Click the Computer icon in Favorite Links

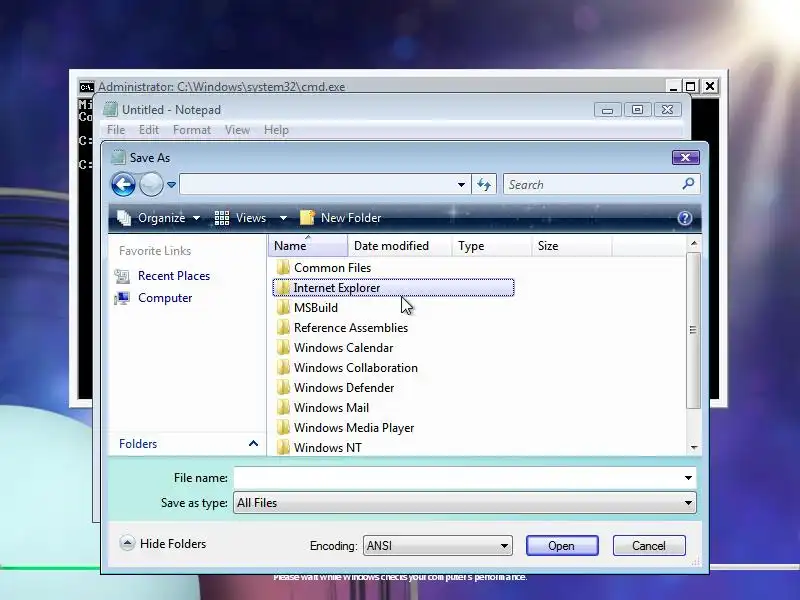[x=122, y=298]
